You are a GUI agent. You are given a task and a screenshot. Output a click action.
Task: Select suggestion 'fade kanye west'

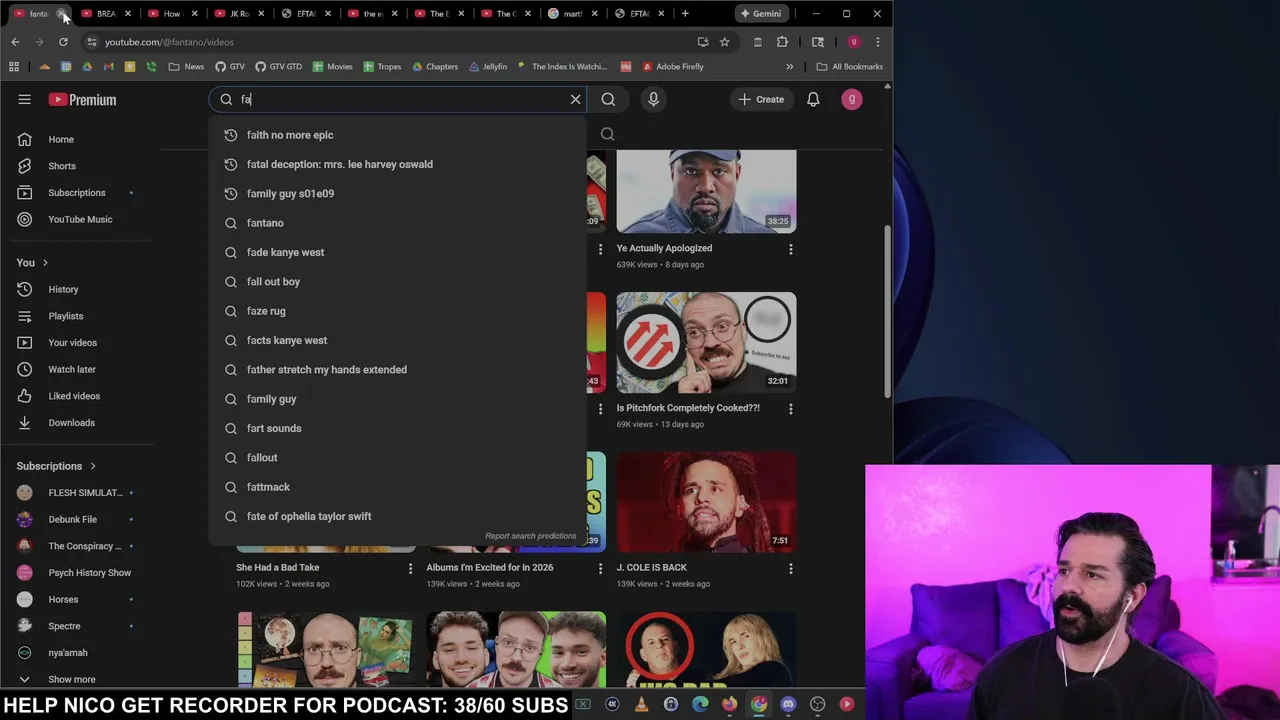pos(397,252)
